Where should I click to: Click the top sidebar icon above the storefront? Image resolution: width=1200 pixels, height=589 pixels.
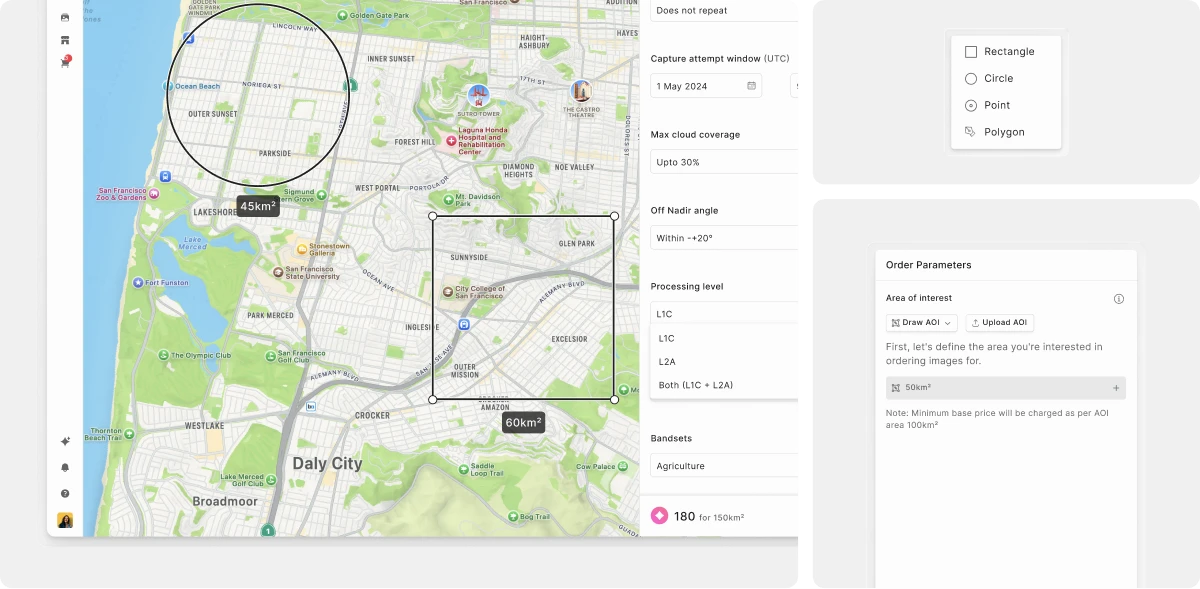click(65, 17)
